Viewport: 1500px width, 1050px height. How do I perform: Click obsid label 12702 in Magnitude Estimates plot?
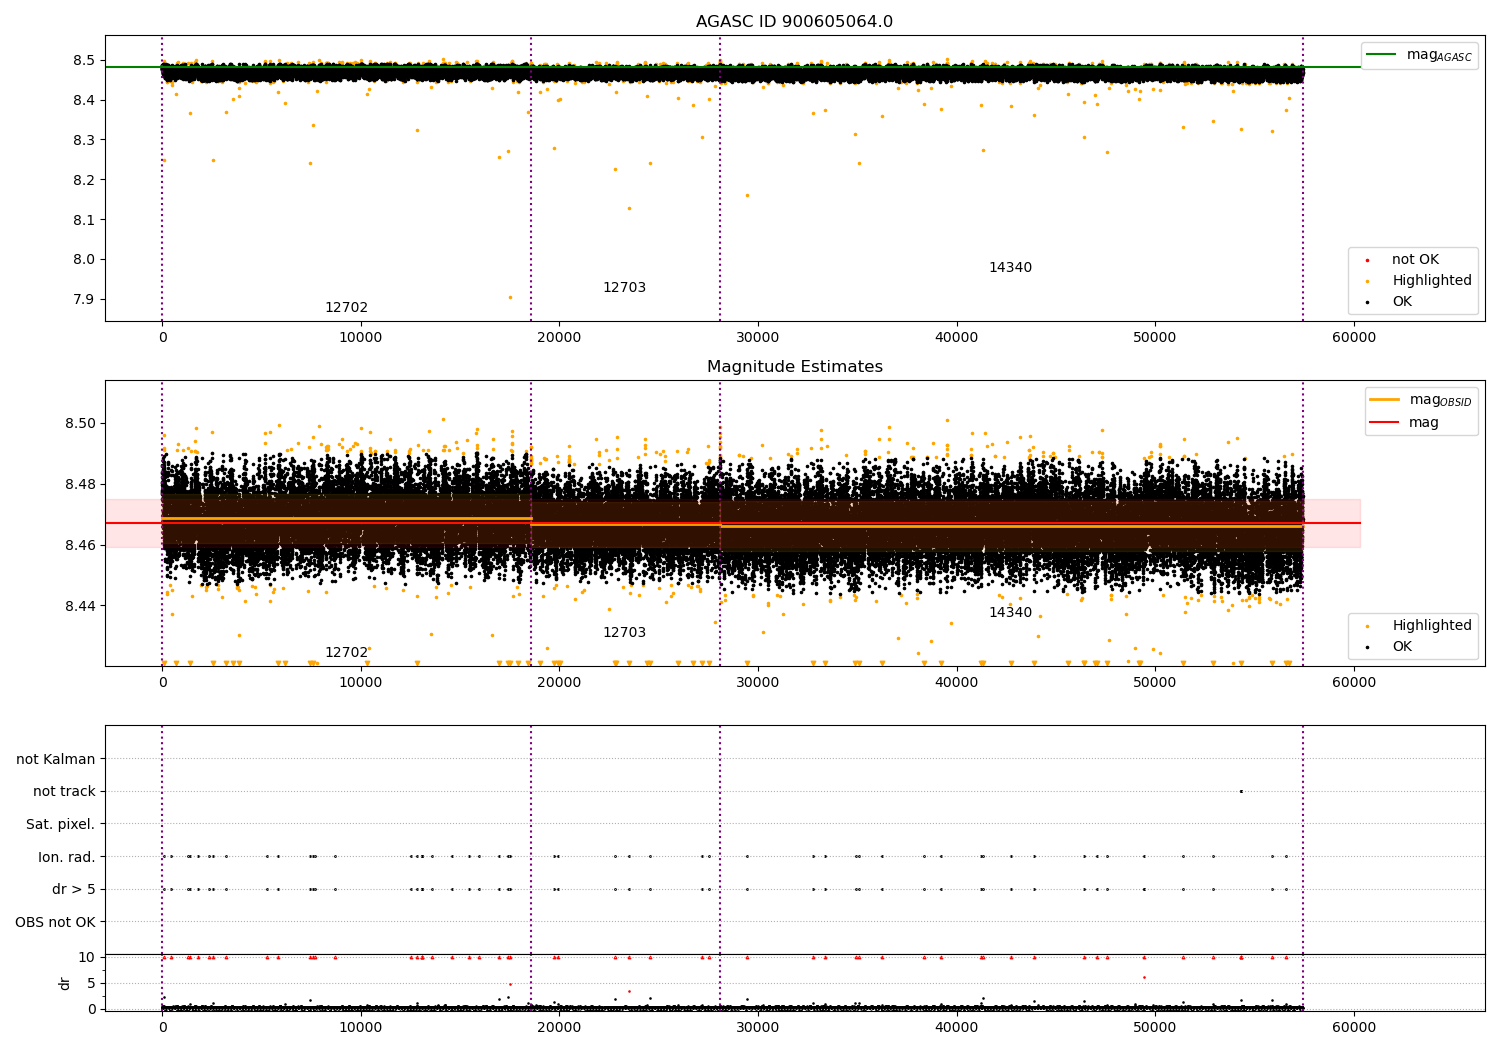tap(346, 653)
